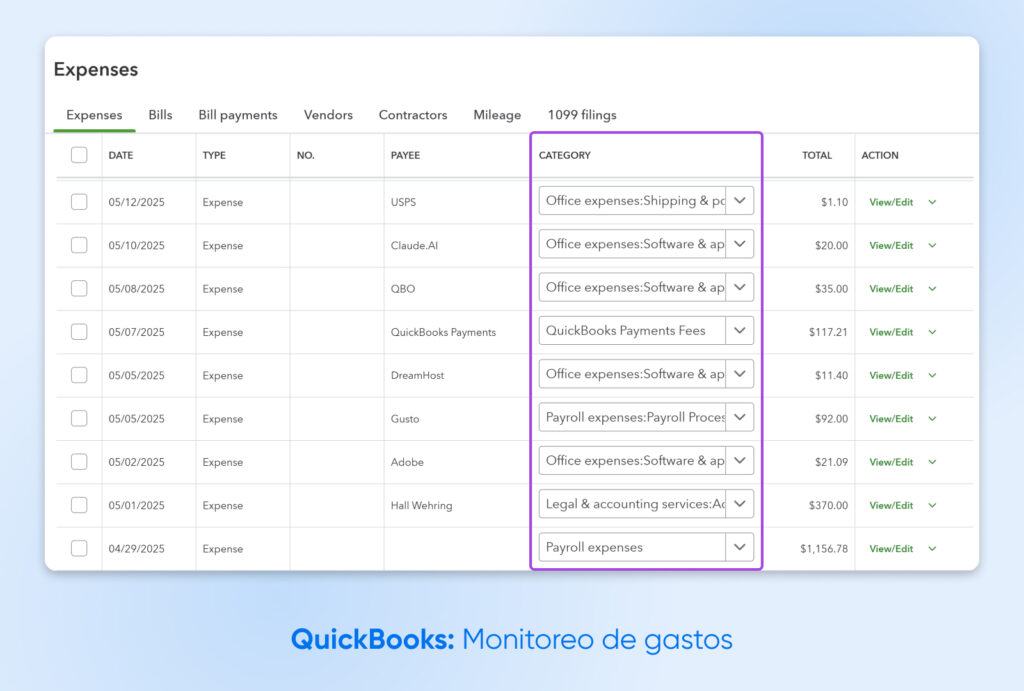The height and width of the screenshot is (691, 1024).
Task: Check the Hall Wehring expense row
Action: click(x=79, y=505)
